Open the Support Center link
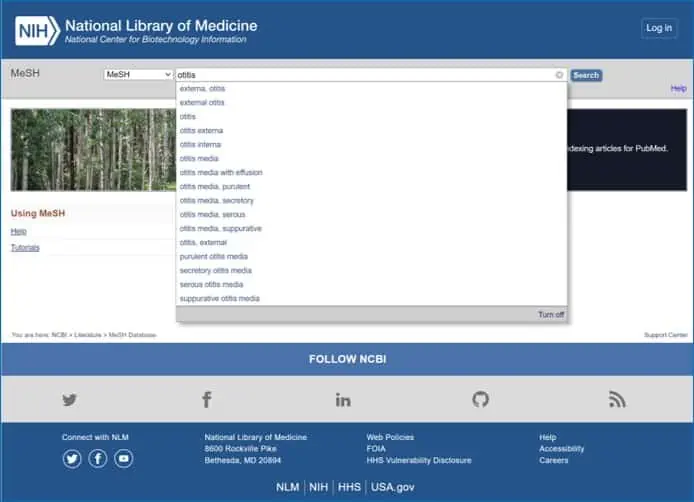The height and width of the screenshot is (502, 694). (x=665, y=335)
